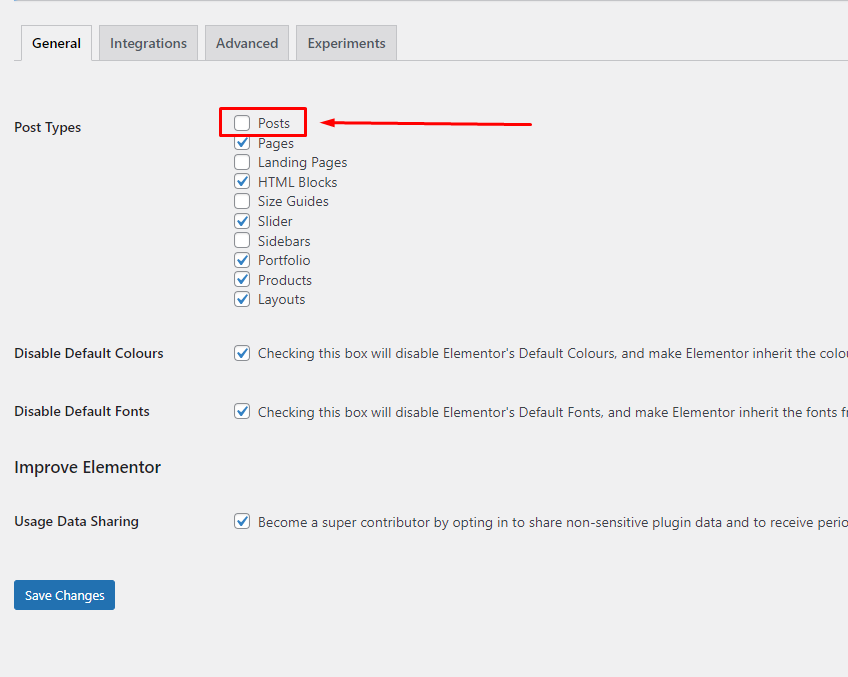The width and height of the screenshot is (848, 677).
Task: Open the Experiments tab
Action: [347, 43]
